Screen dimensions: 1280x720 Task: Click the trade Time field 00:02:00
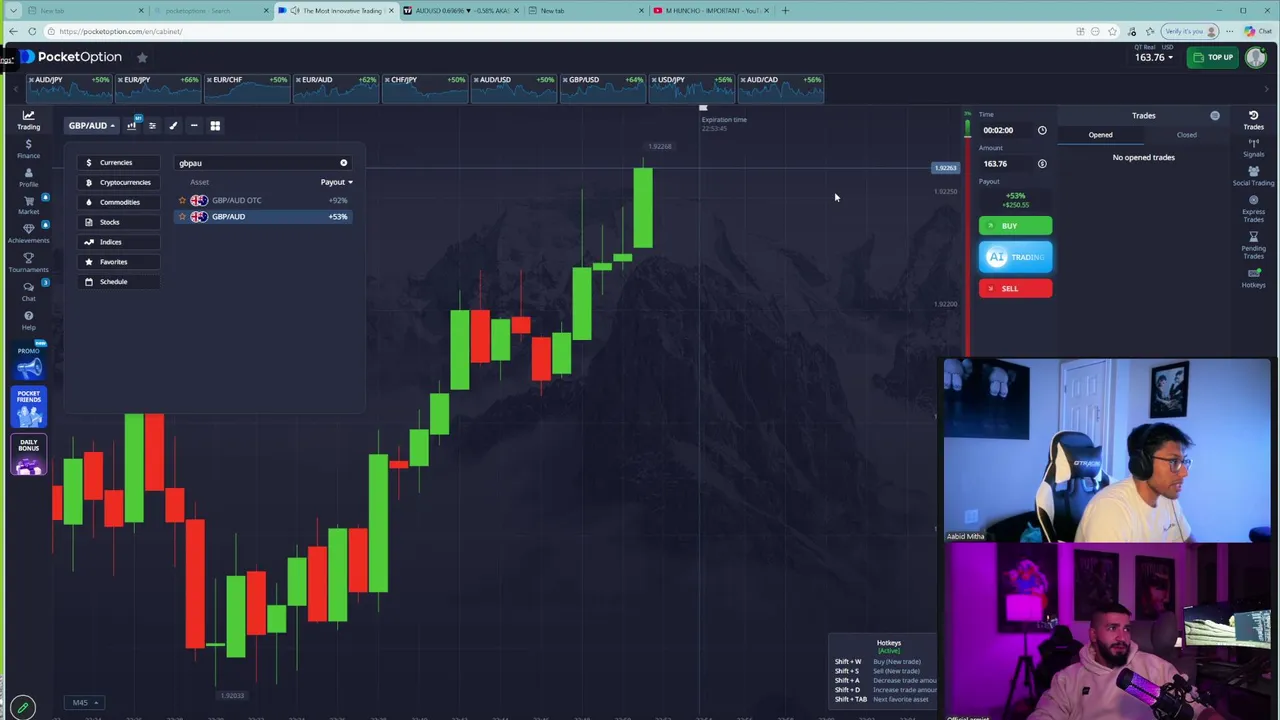pos(1005,130)
